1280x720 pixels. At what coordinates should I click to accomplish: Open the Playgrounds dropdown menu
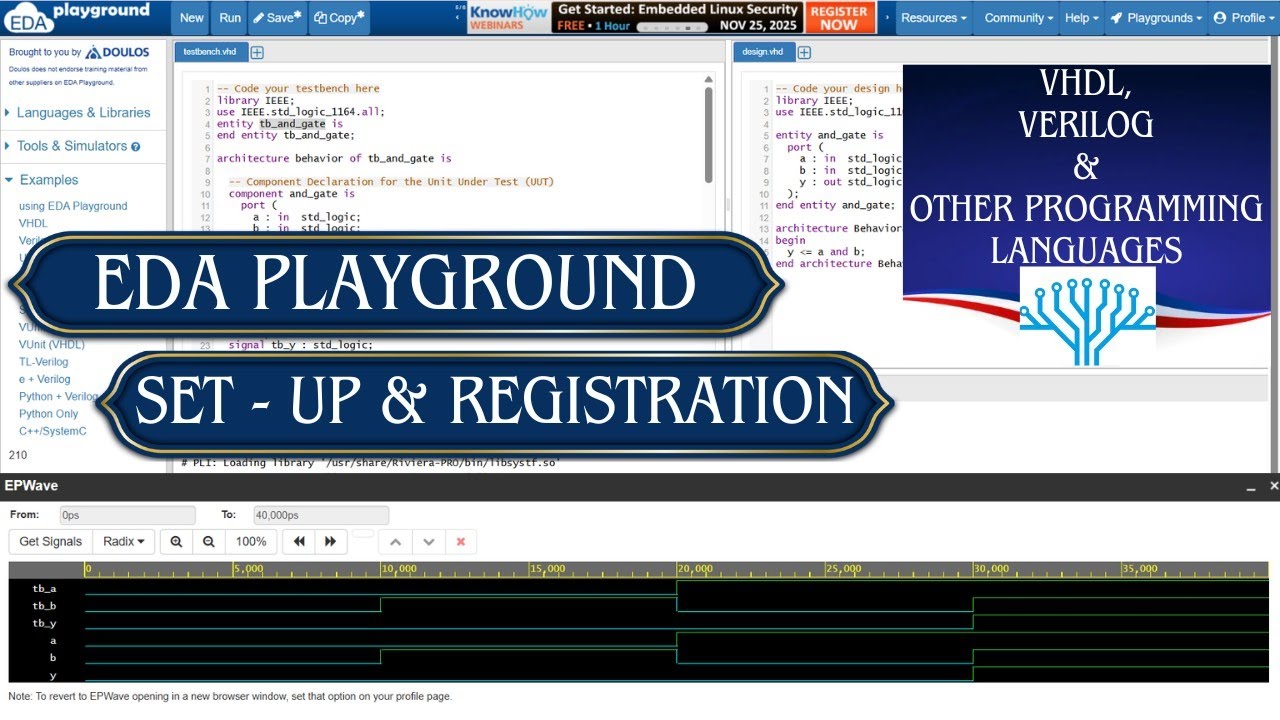click(1155, 18)
